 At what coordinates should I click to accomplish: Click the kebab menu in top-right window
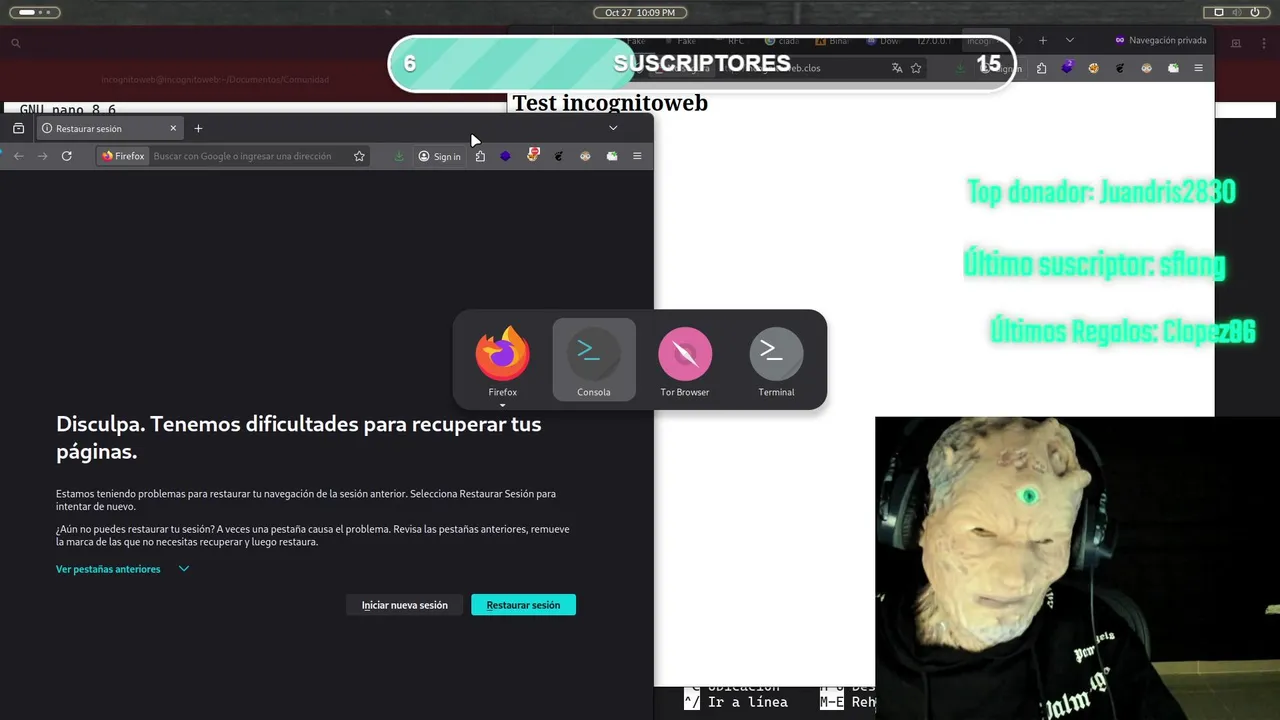(x=1263, y=43)
